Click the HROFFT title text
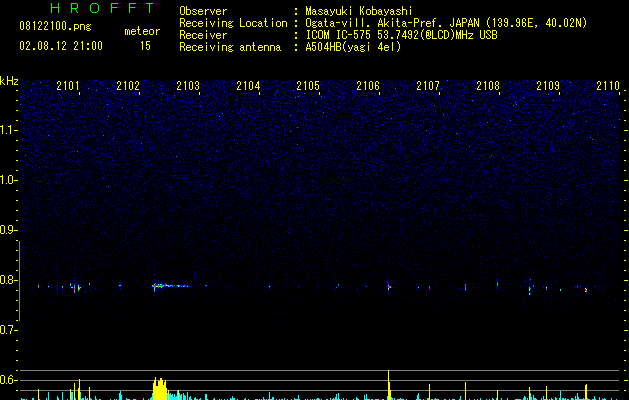Image resolution: width=629 pixels, height=400 pixels. (102, 8)
